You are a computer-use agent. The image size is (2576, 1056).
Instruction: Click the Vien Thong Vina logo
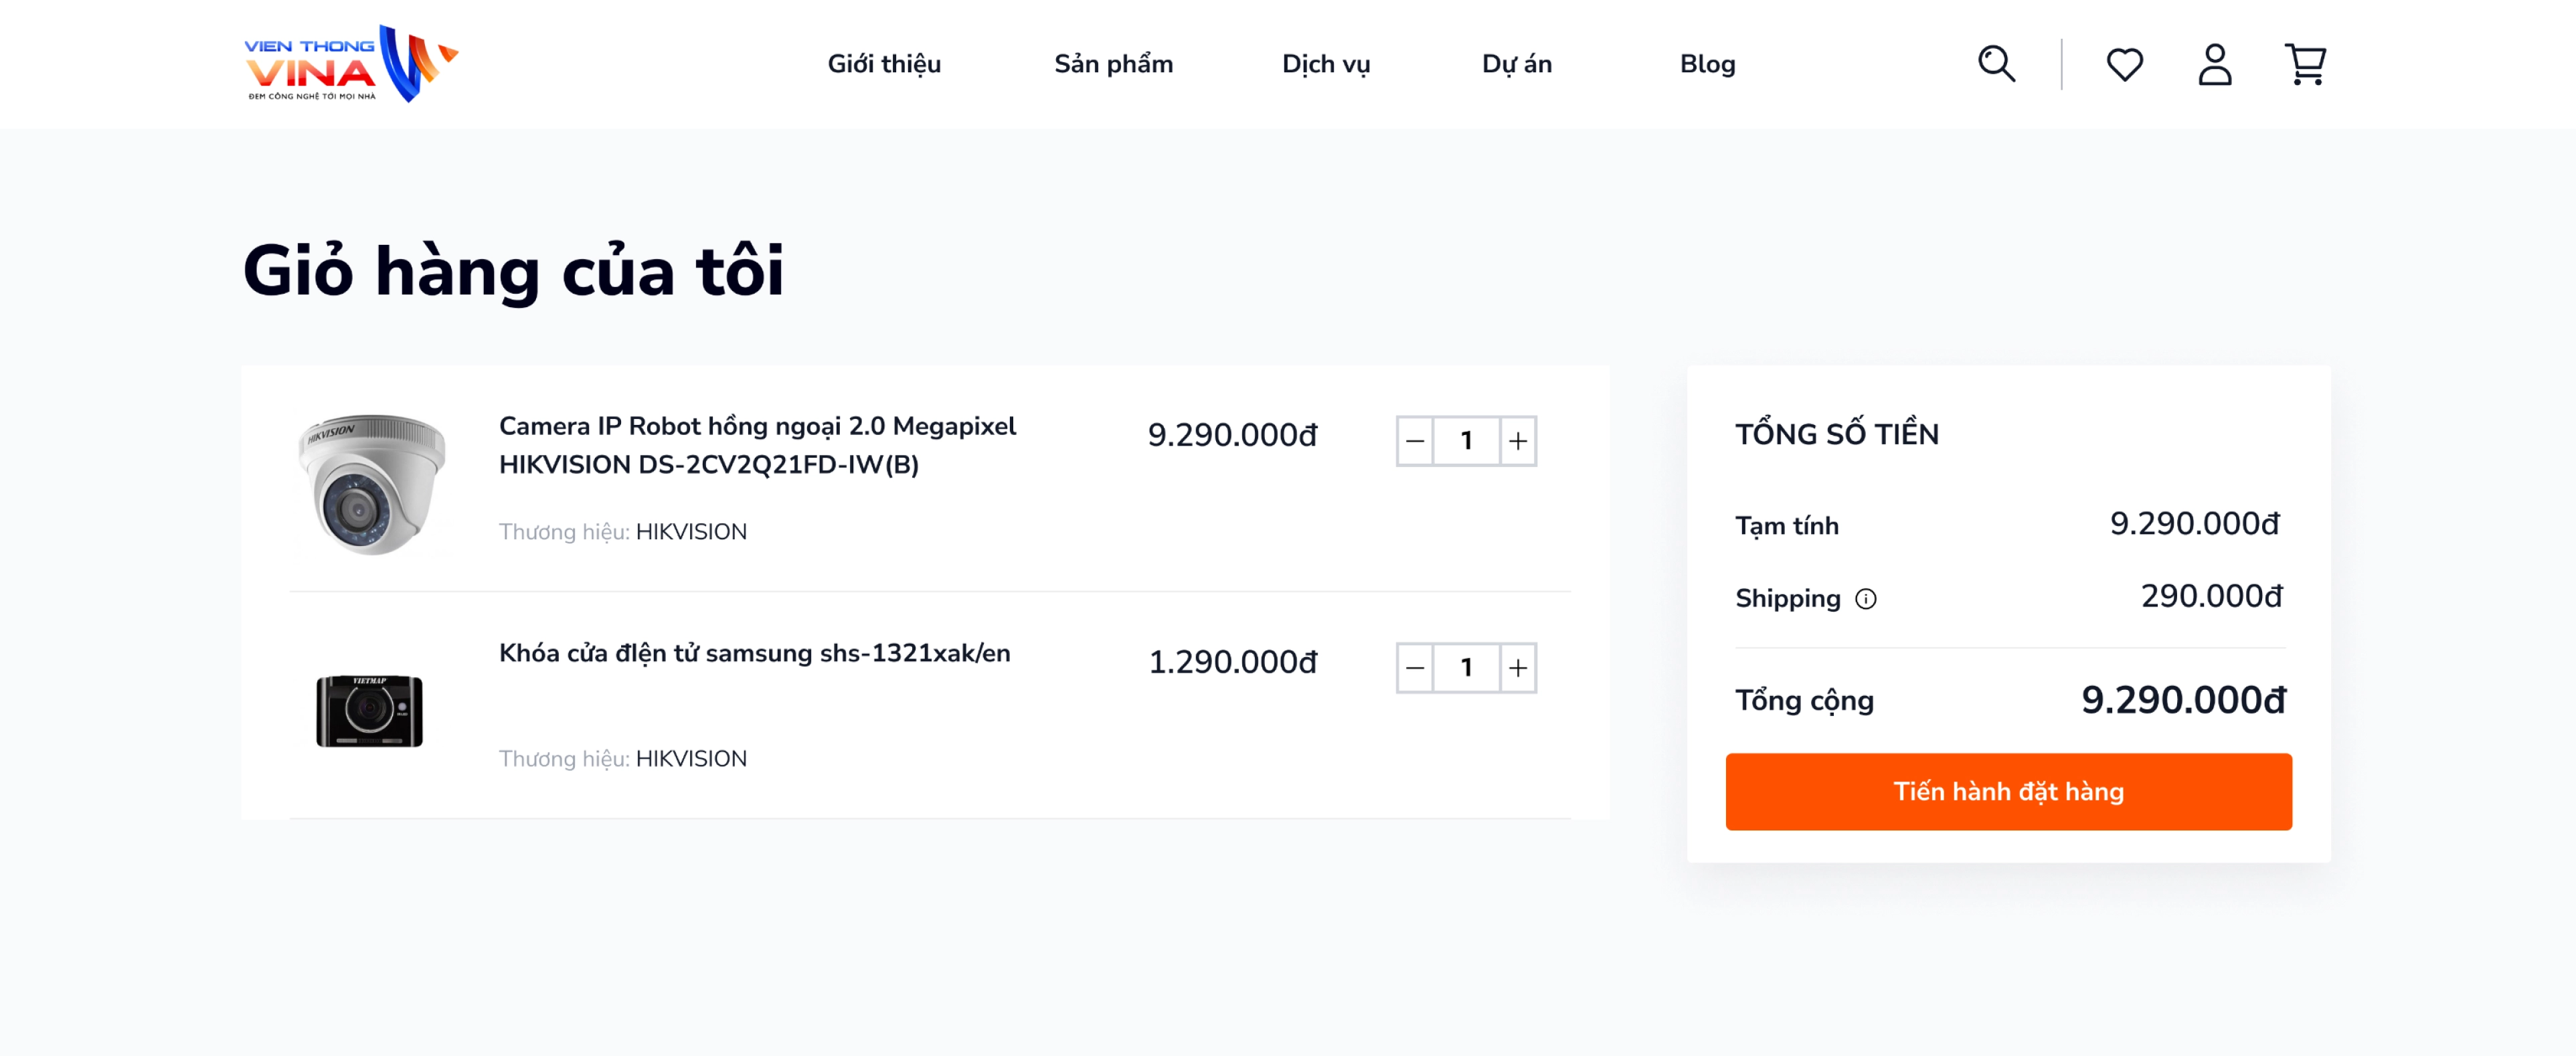click(351, 64)
